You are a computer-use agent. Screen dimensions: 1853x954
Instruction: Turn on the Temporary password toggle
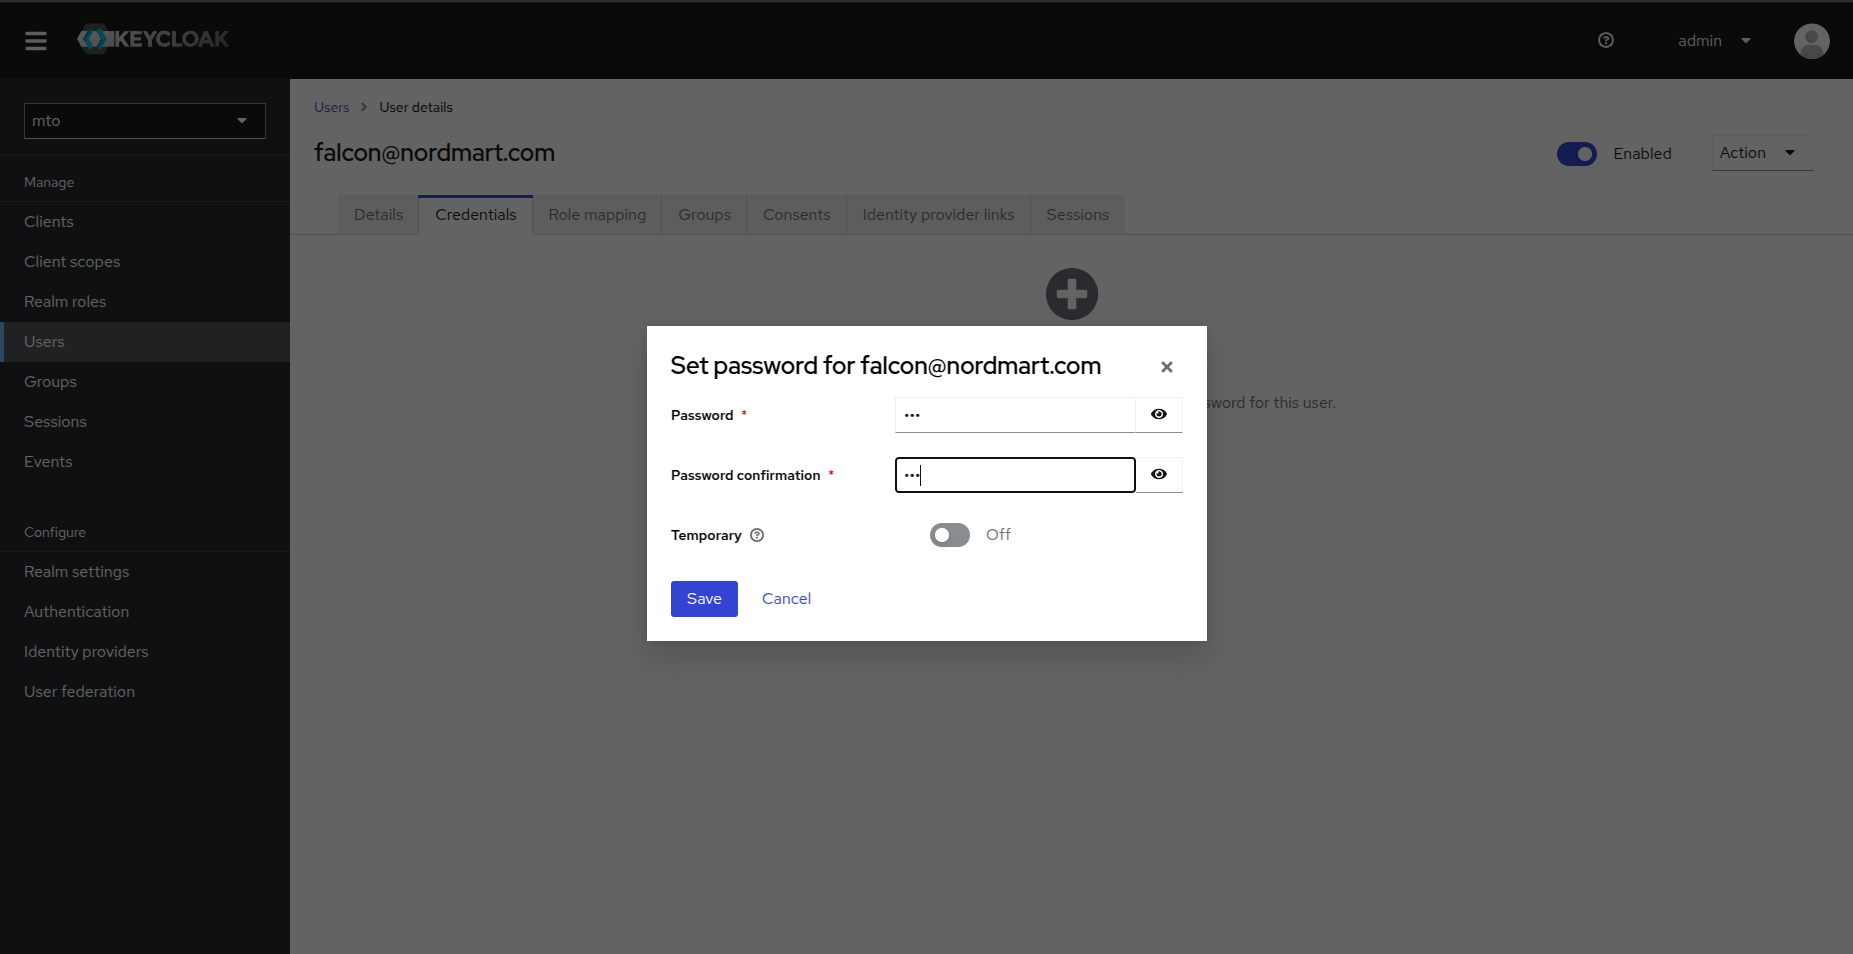(x=948, y=535)
